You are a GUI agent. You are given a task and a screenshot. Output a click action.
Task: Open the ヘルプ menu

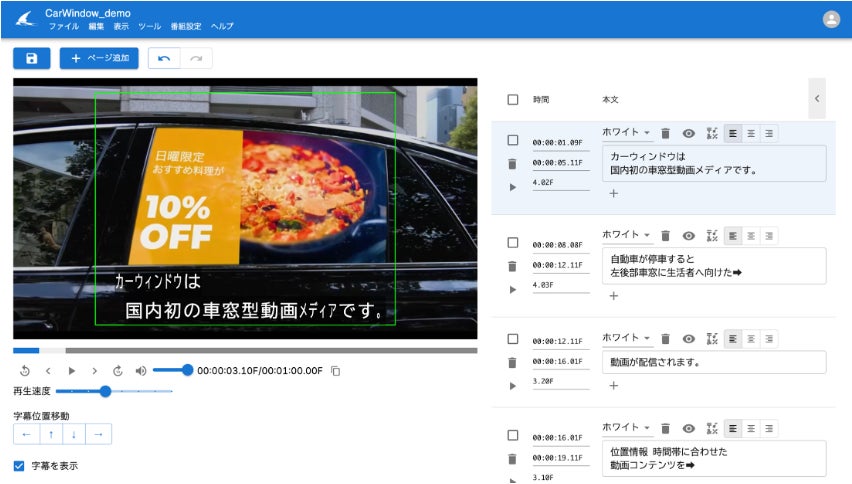coord(222,26)
